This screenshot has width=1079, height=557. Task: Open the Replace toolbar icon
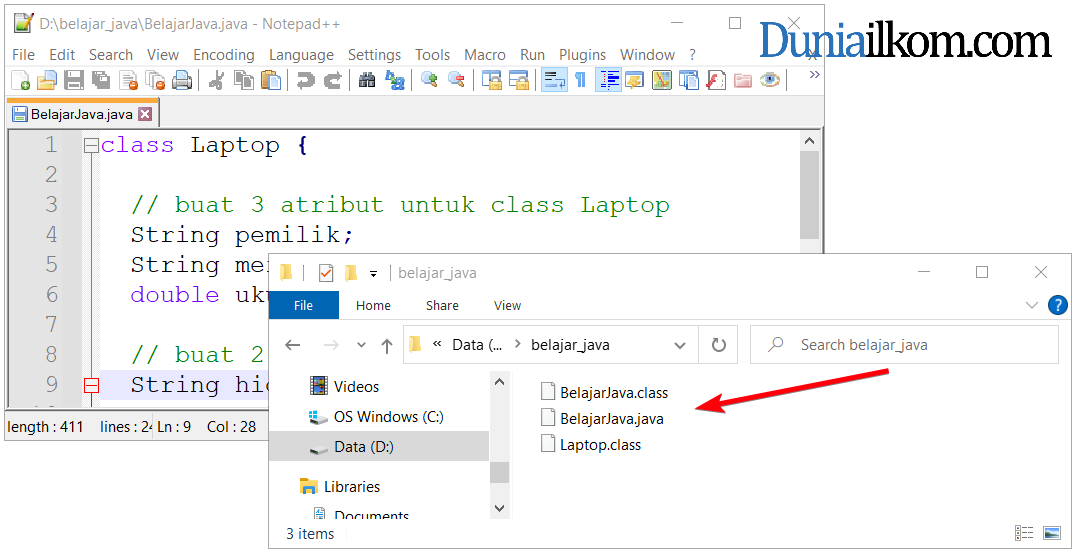pos(395,81)
